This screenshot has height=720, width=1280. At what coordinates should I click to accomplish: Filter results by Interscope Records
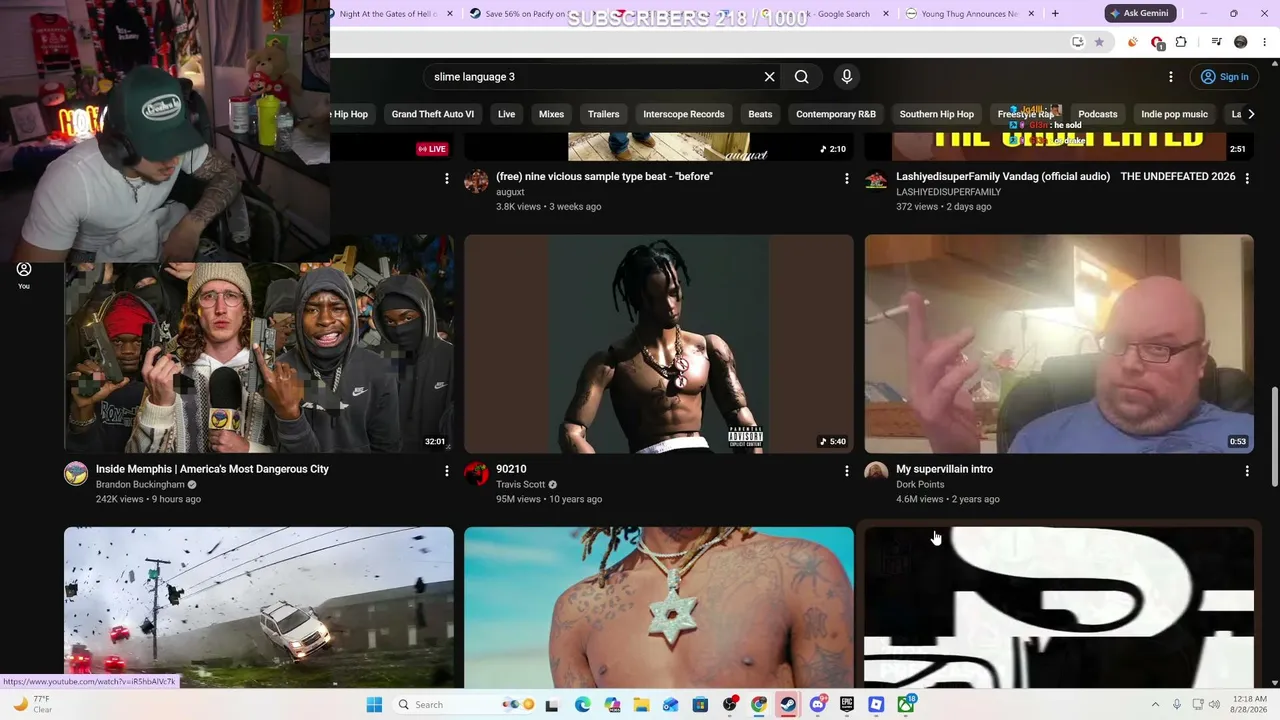(x=684, y=114)
